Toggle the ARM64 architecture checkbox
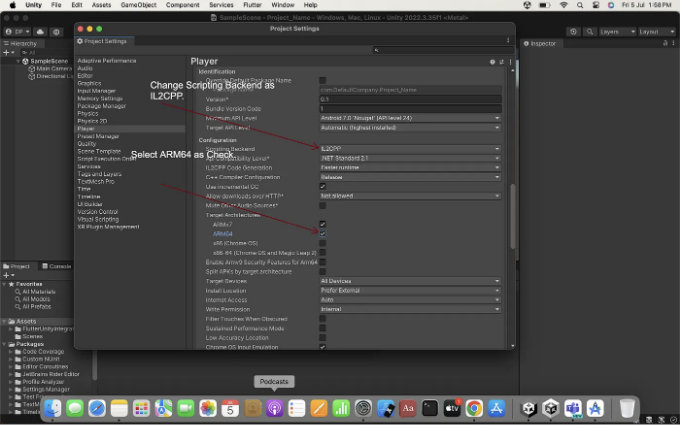The width and height of the screenshot is (680, 425). click(x=322, y=234)
